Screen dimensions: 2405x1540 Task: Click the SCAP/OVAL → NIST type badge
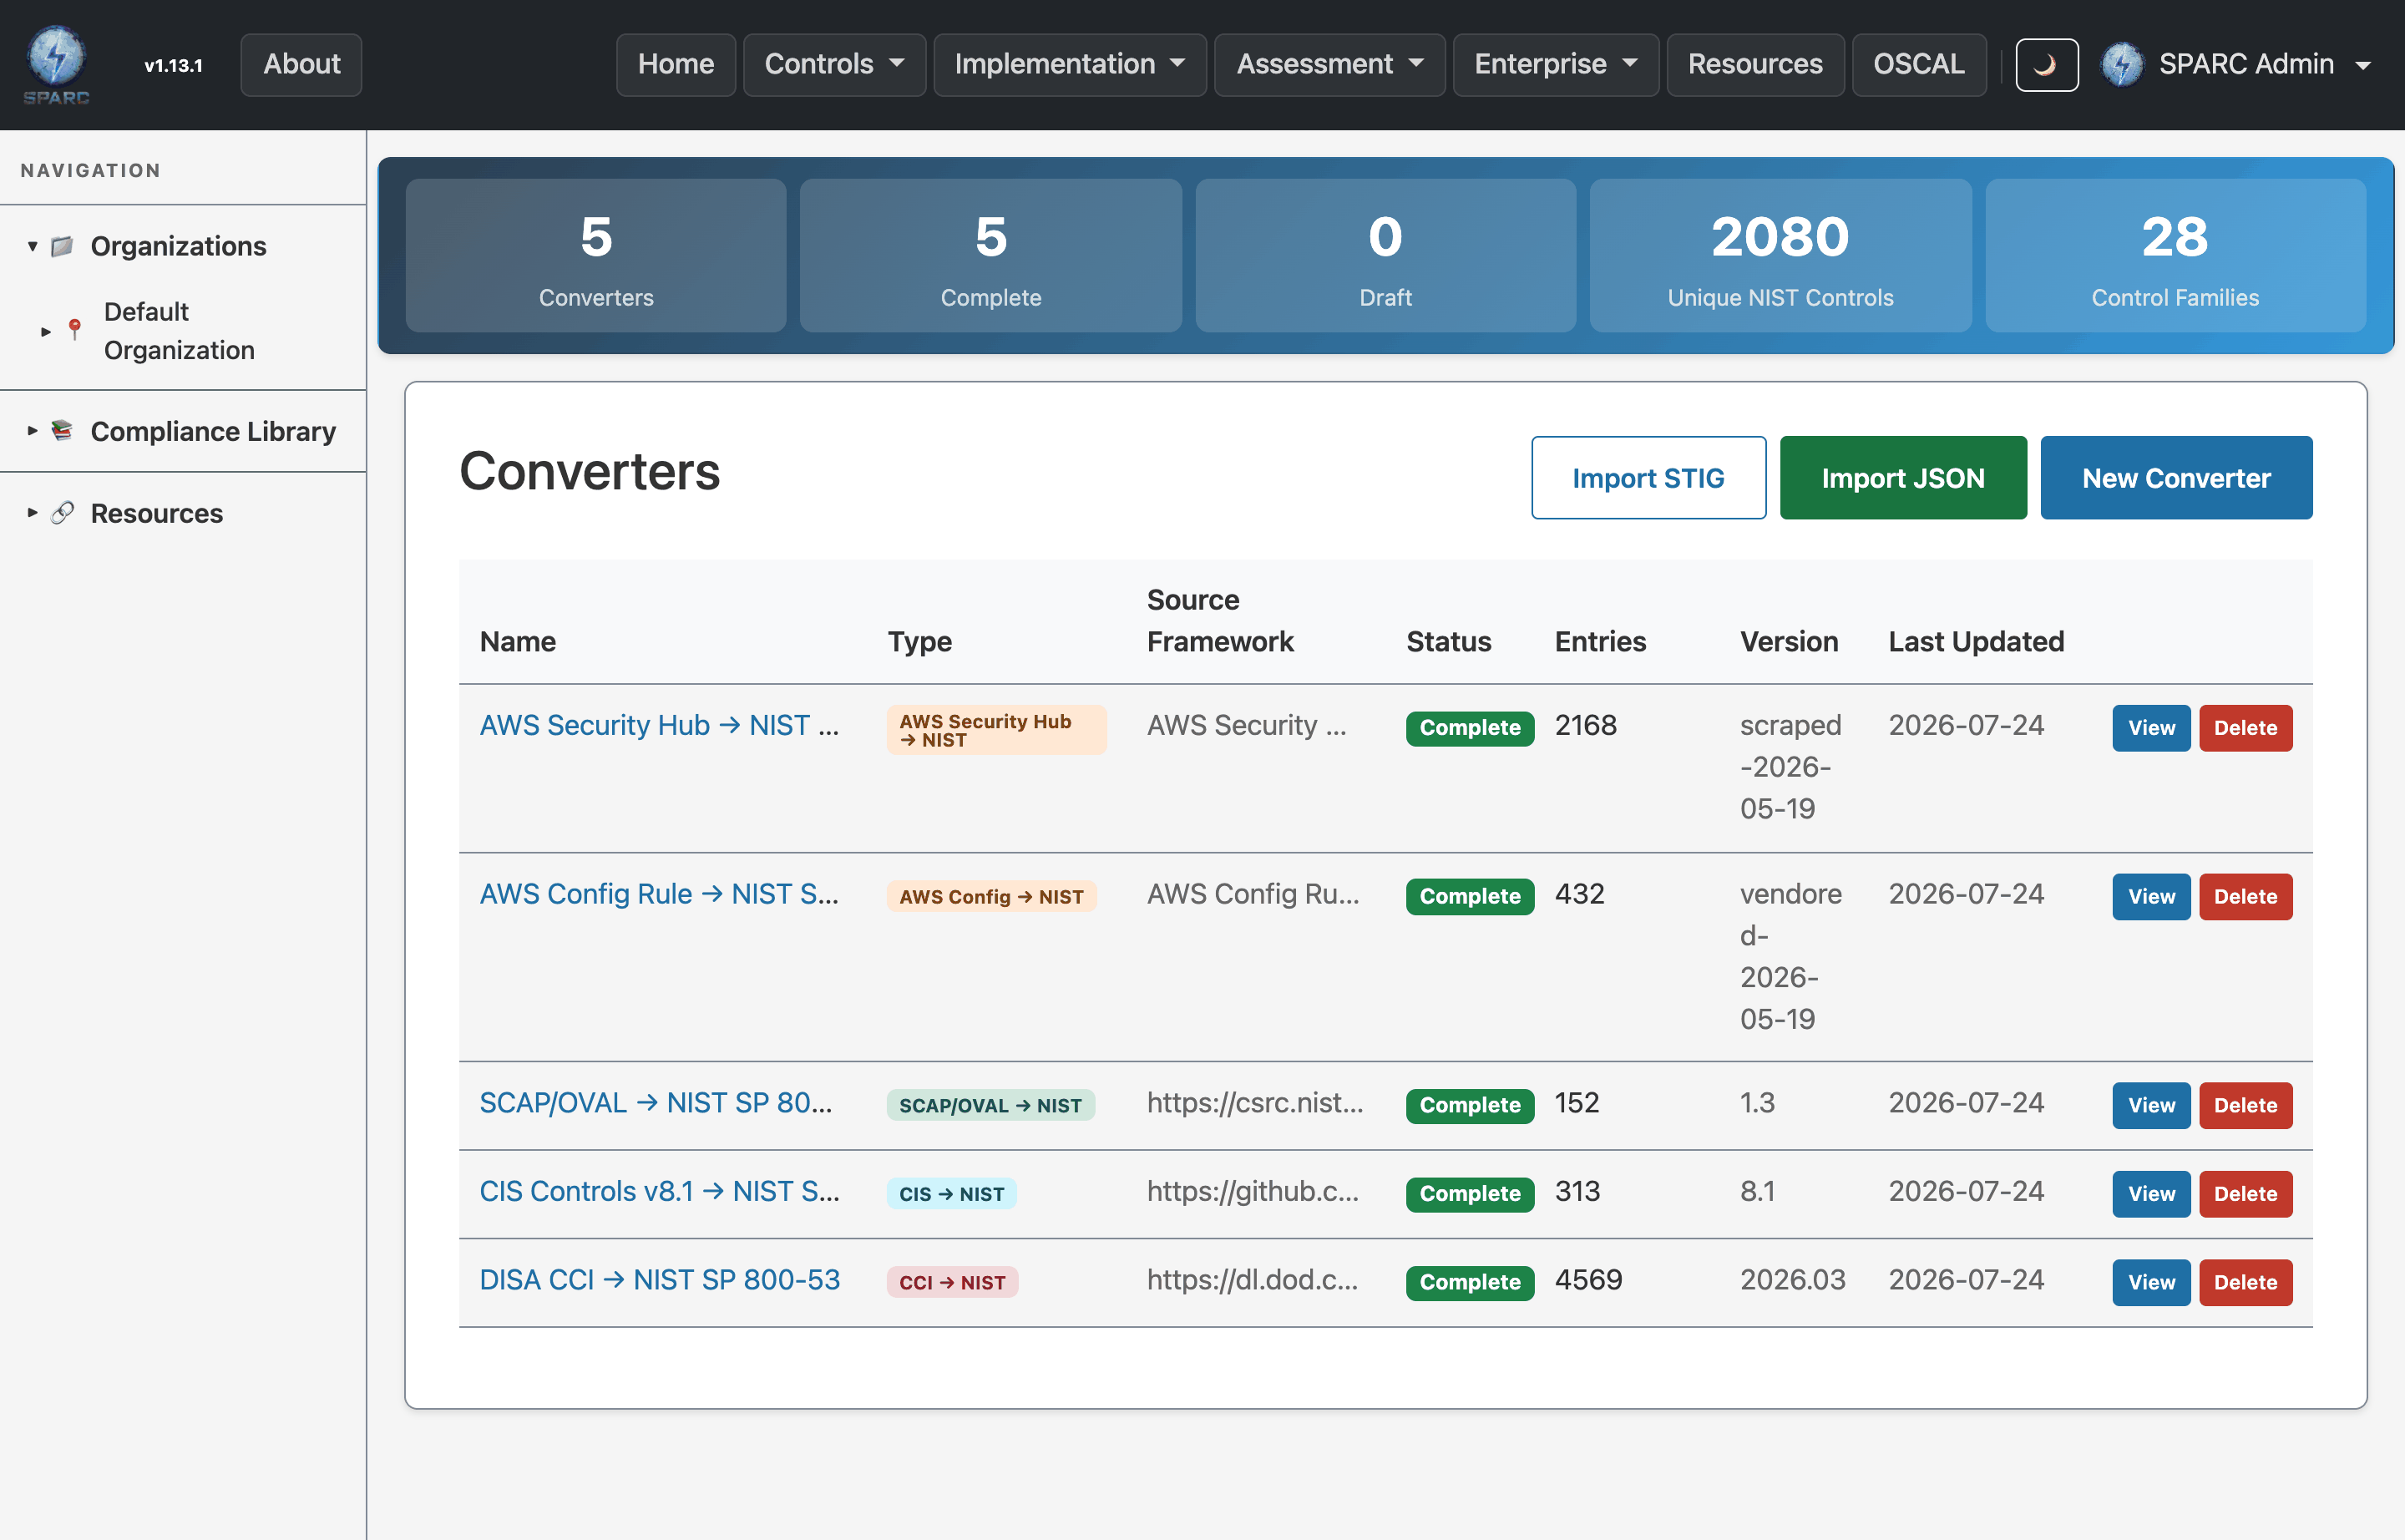tap(990, 1105)
